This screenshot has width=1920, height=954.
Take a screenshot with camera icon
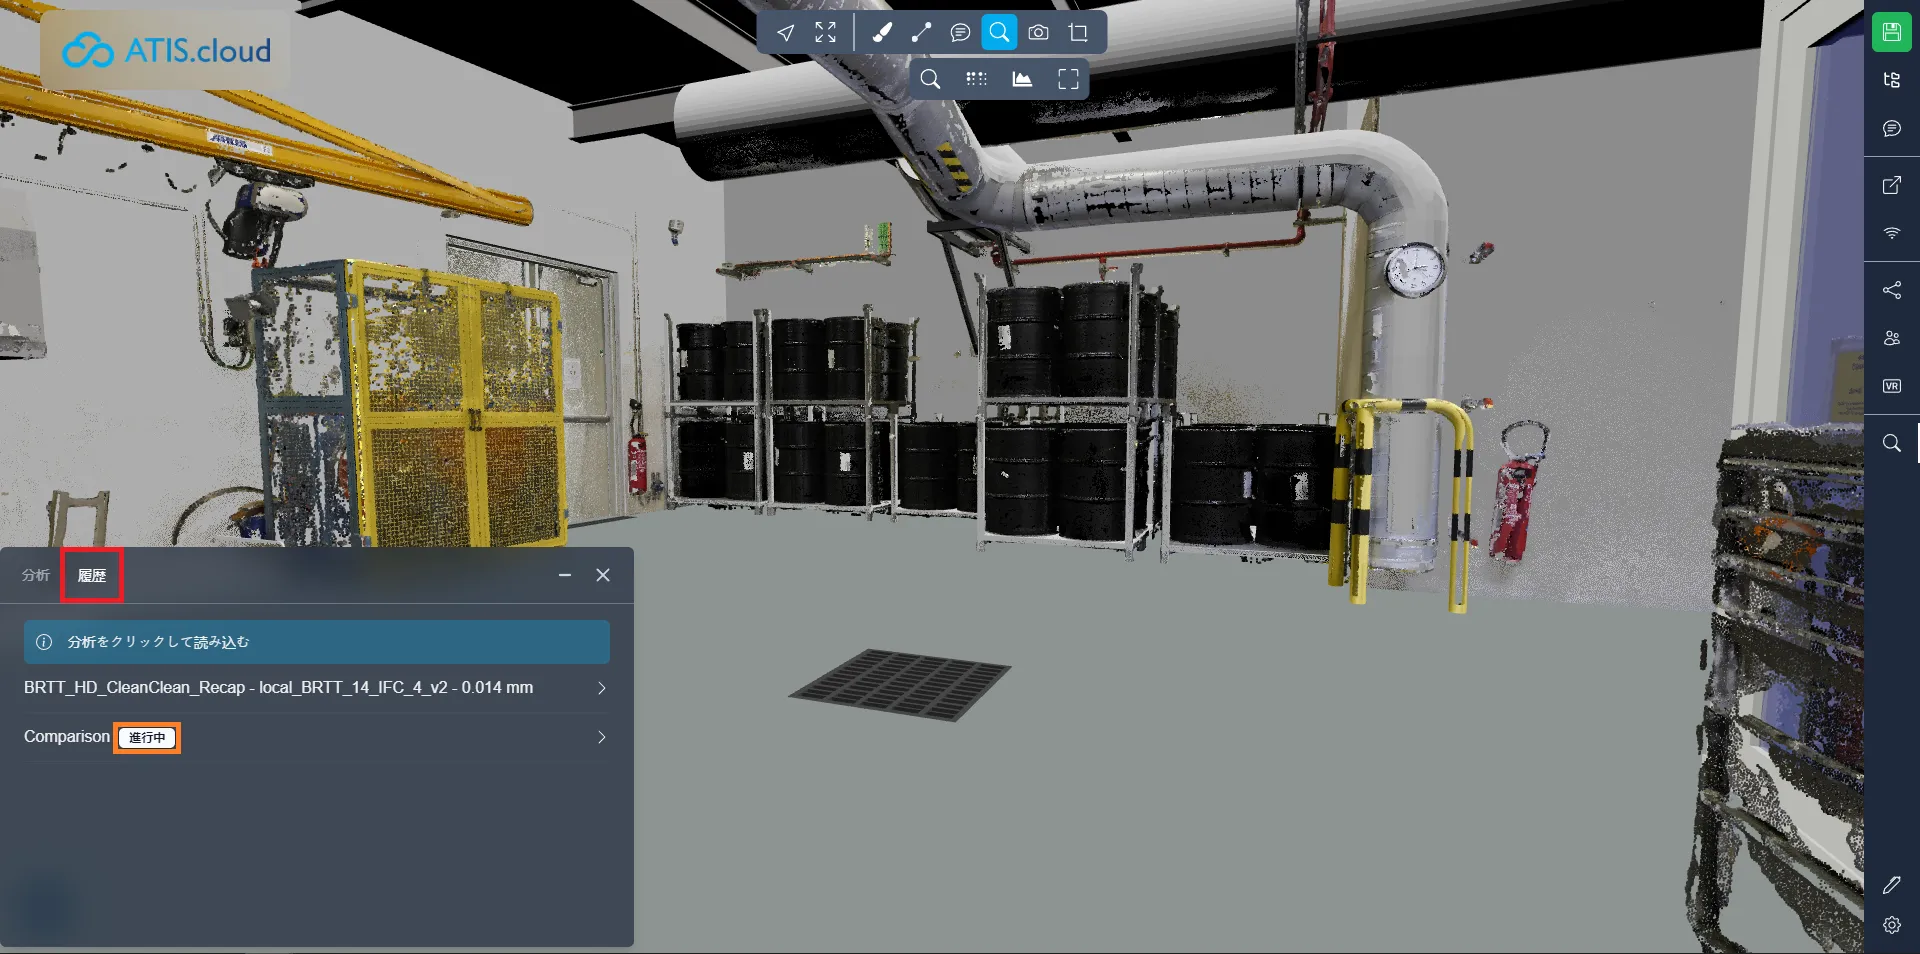coord(1038,33)
